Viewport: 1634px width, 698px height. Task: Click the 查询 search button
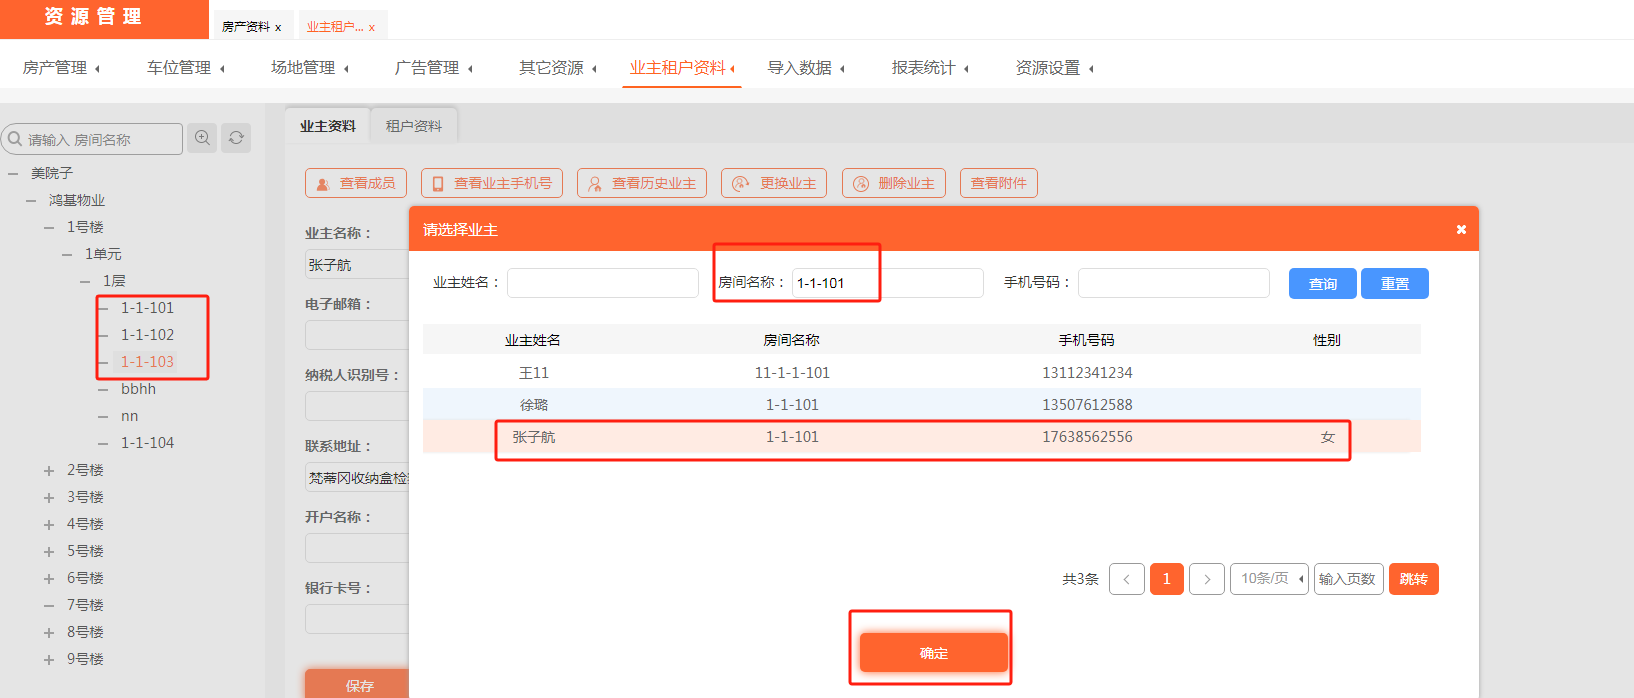[1322, 284]
